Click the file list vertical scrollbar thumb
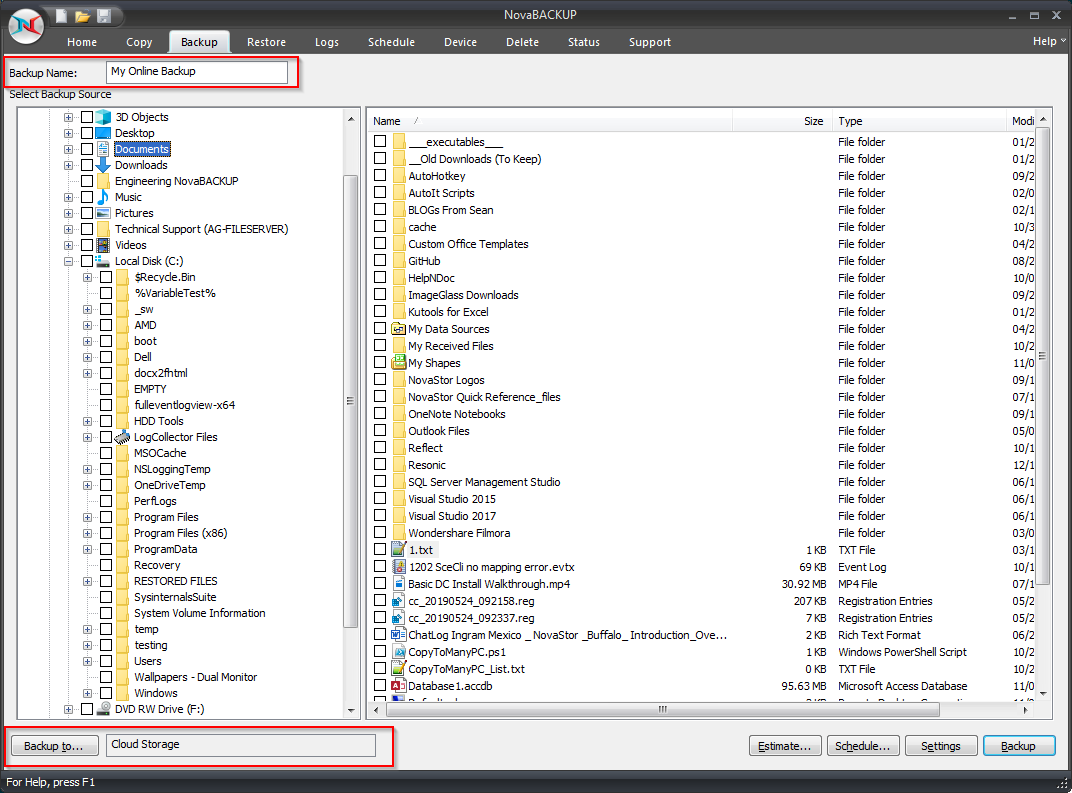1072x793 pixels. click(x=1043, y=356)
